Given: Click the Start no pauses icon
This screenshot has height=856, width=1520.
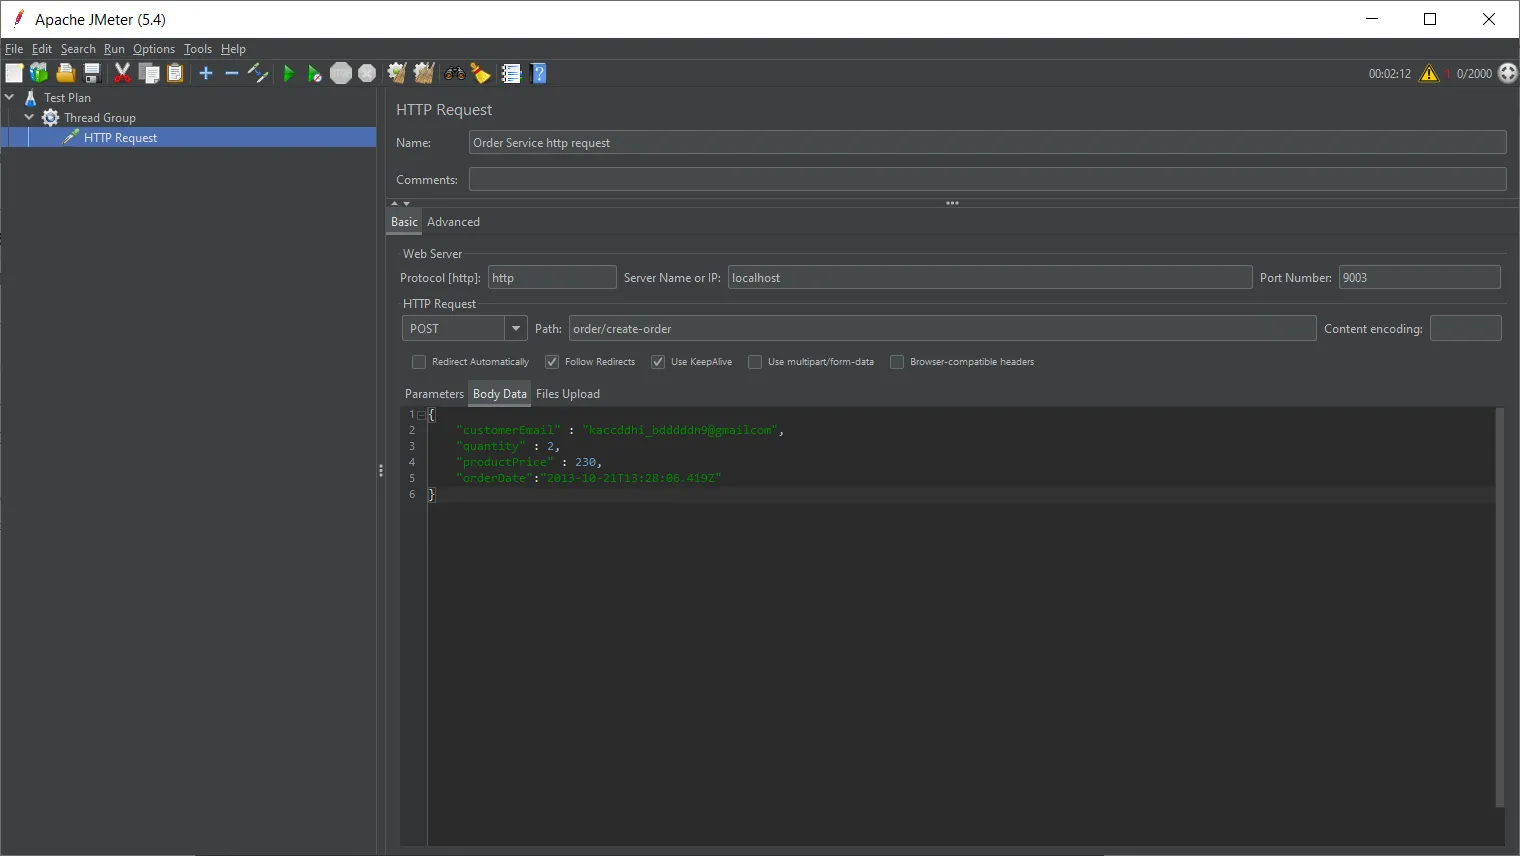Looking at the screenshot, I should 314,73.
